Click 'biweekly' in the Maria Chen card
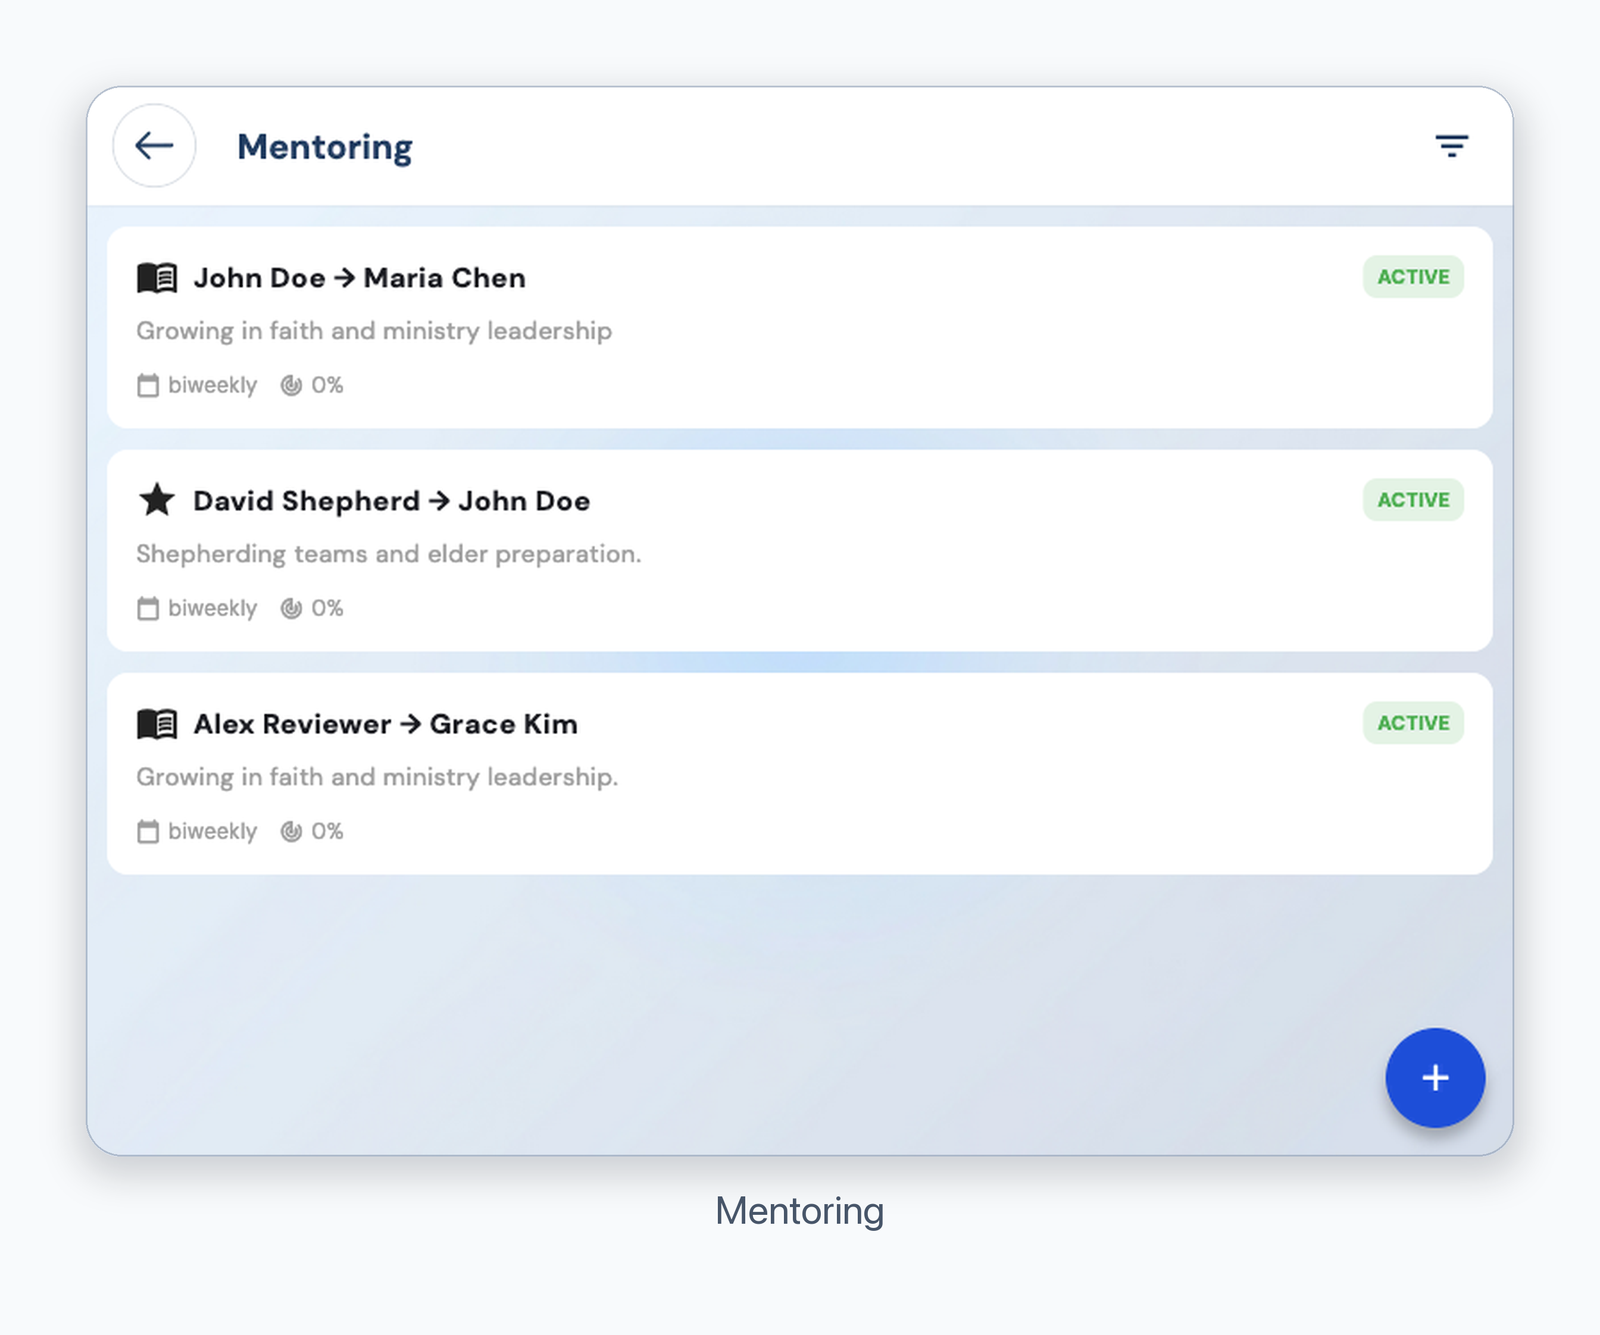 click(x=212, y=385)
